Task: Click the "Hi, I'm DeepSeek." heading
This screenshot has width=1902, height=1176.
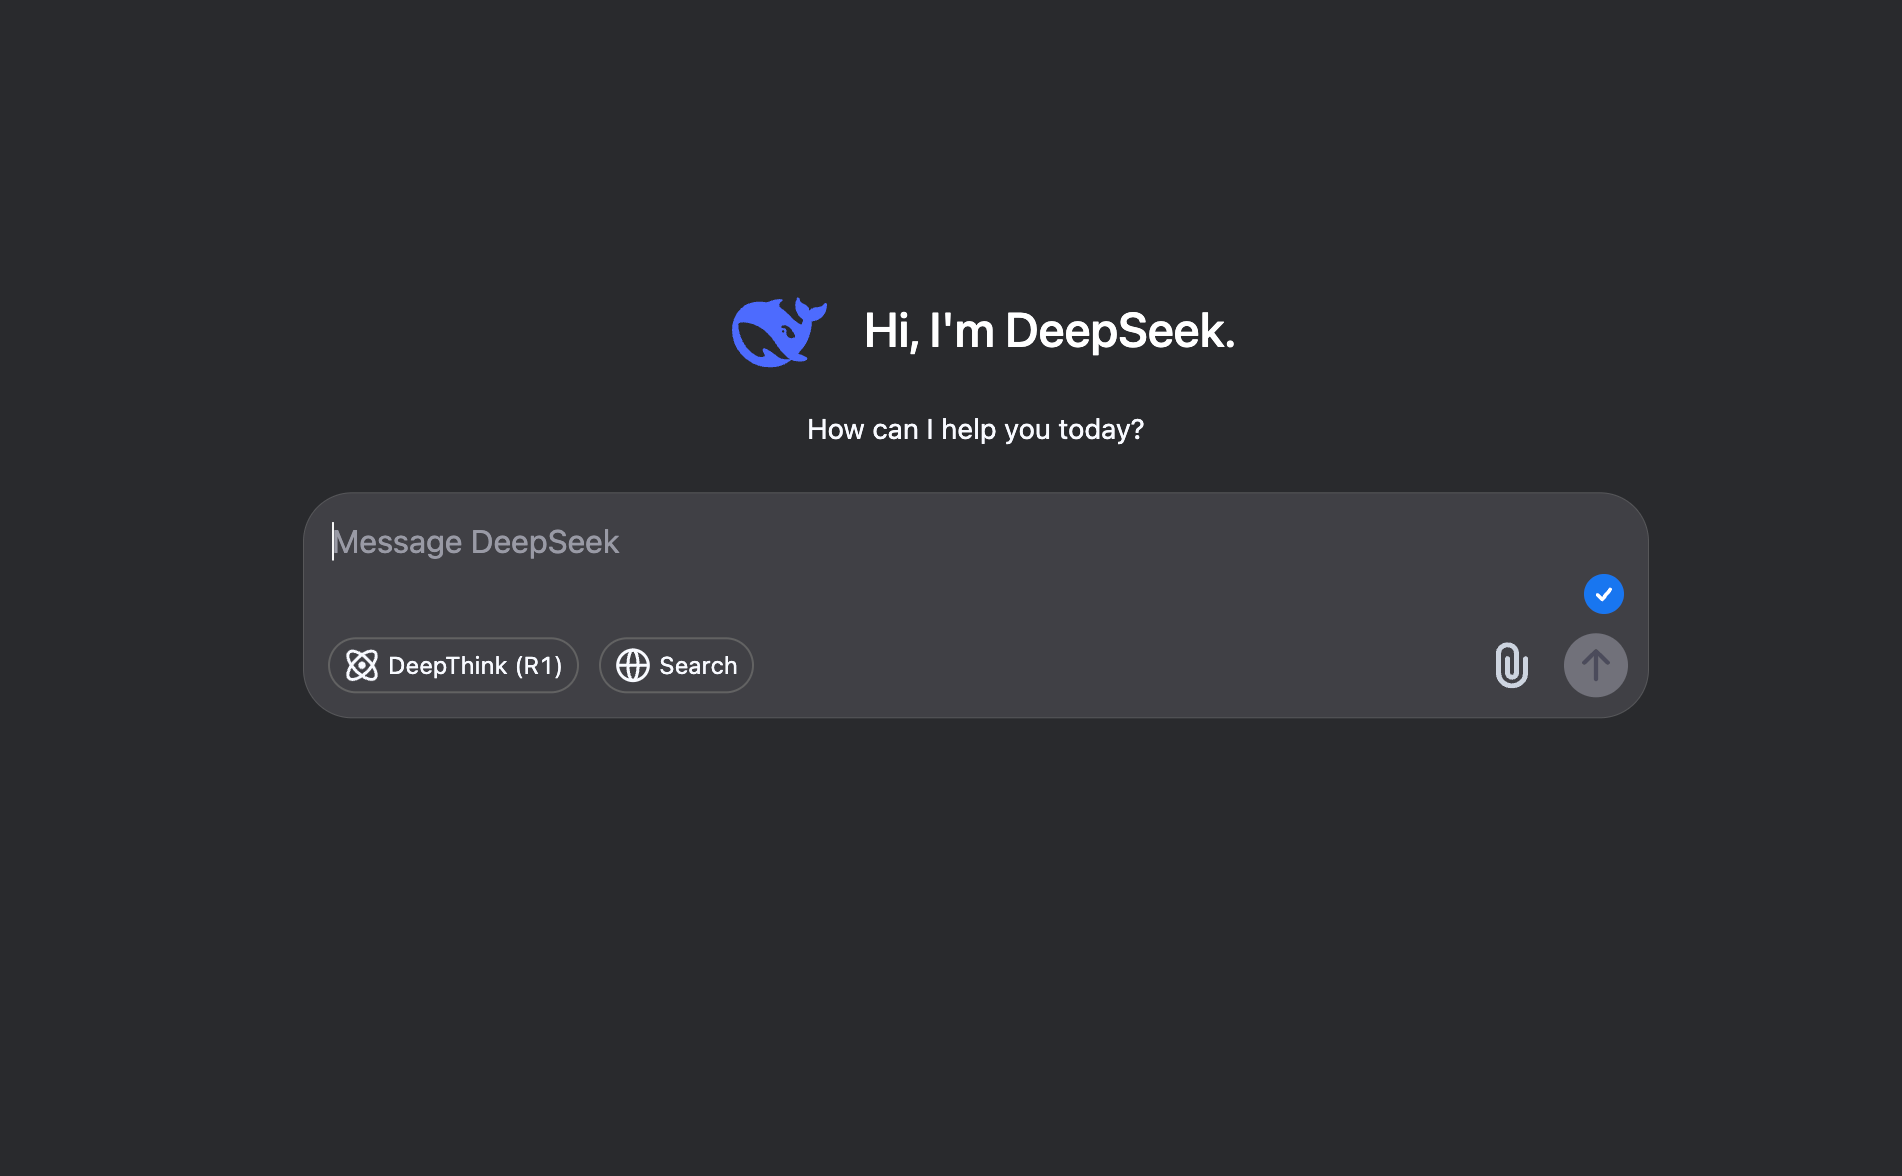Action: (x=1048, y=331)
